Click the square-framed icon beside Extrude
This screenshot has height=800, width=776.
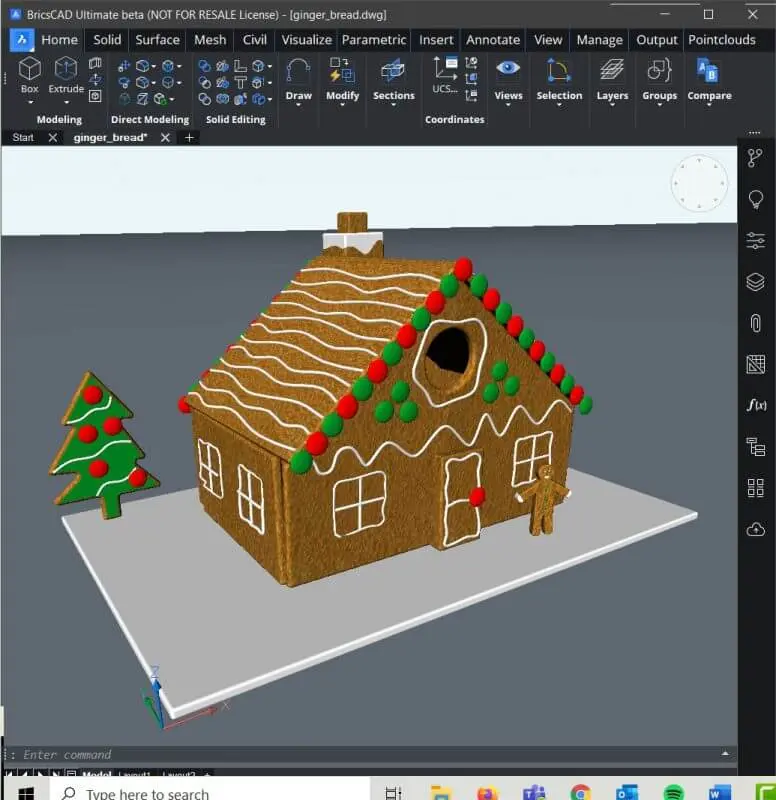pos(95,96)
